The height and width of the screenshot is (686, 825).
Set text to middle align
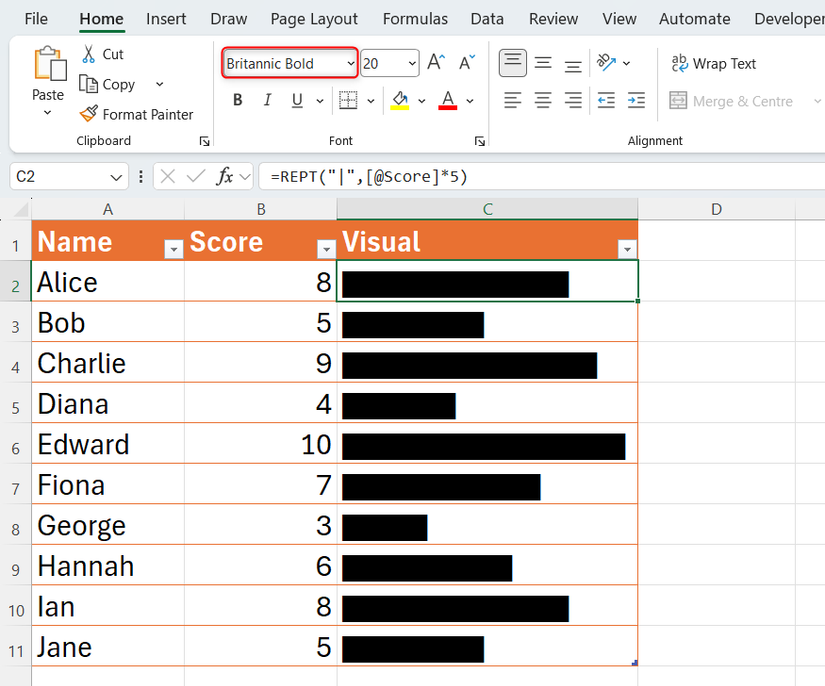[x=542, y=63]
